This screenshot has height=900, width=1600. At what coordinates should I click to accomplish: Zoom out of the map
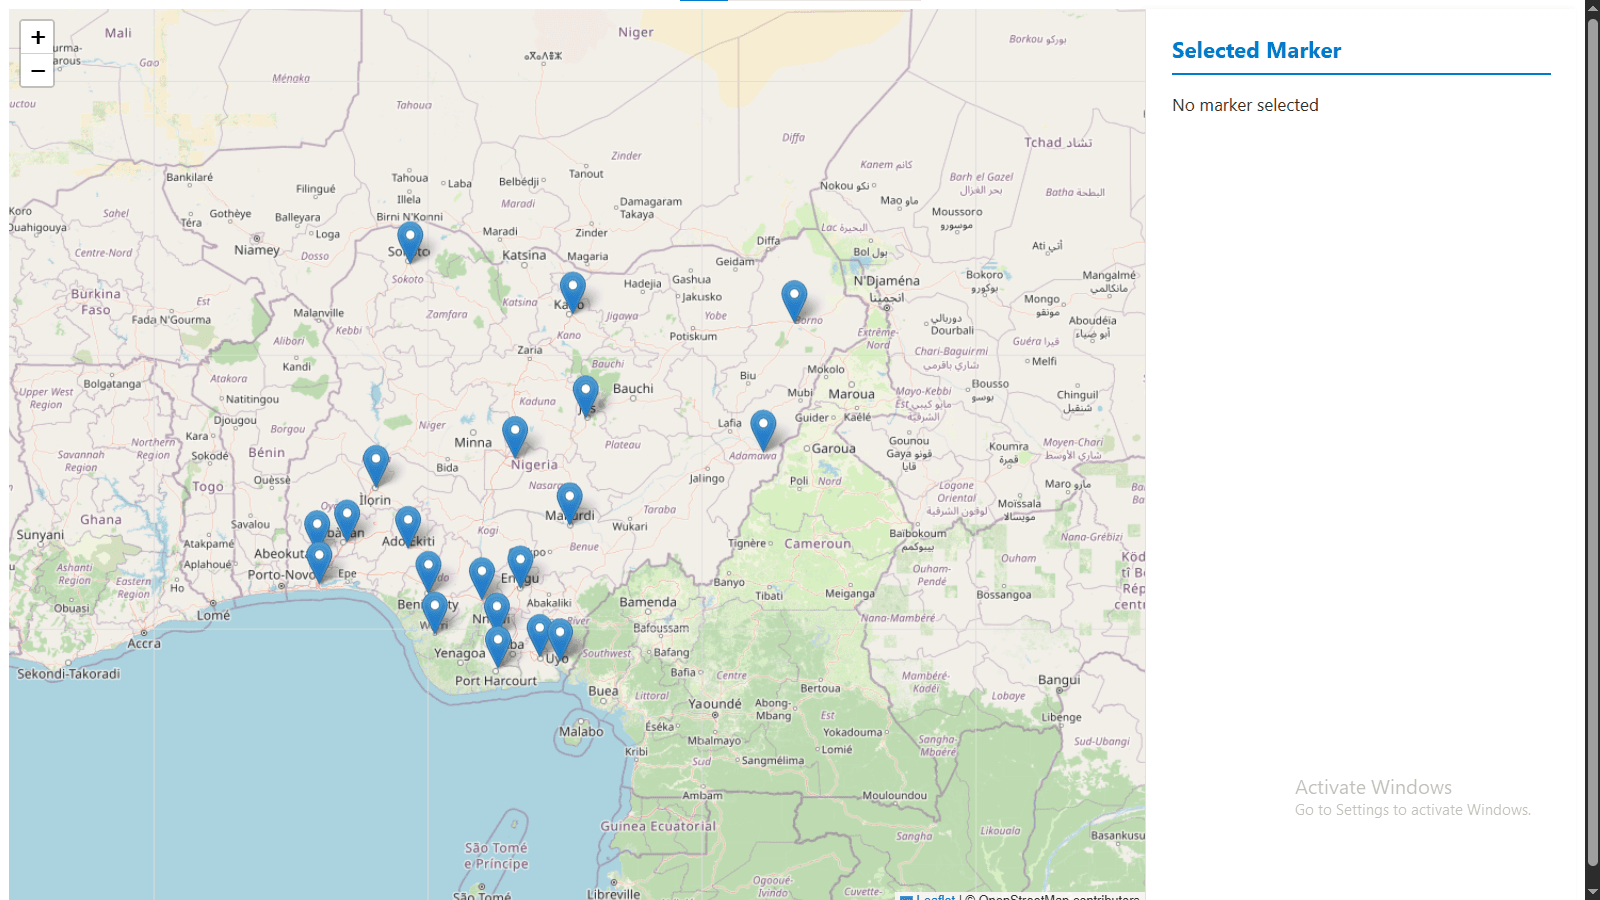[37, 71]
